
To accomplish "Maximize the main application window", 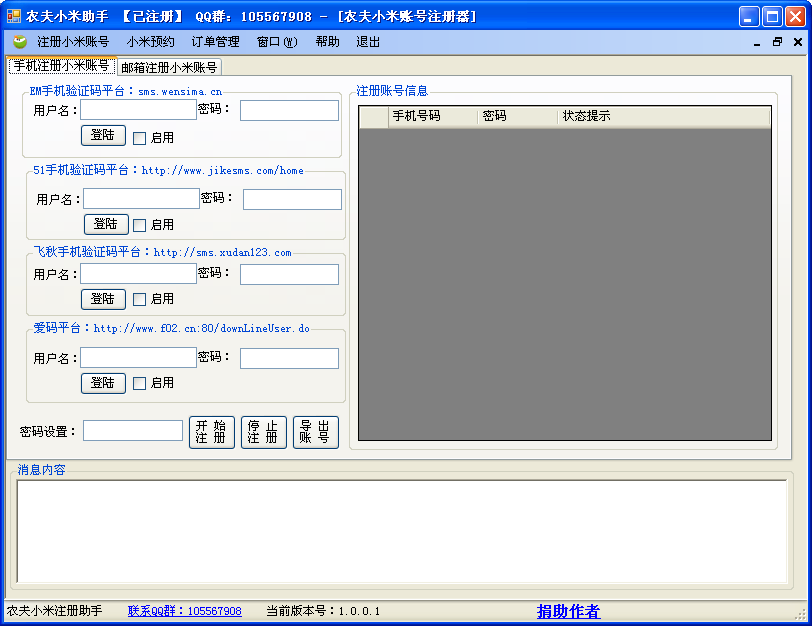I will [x=772, y=17].
